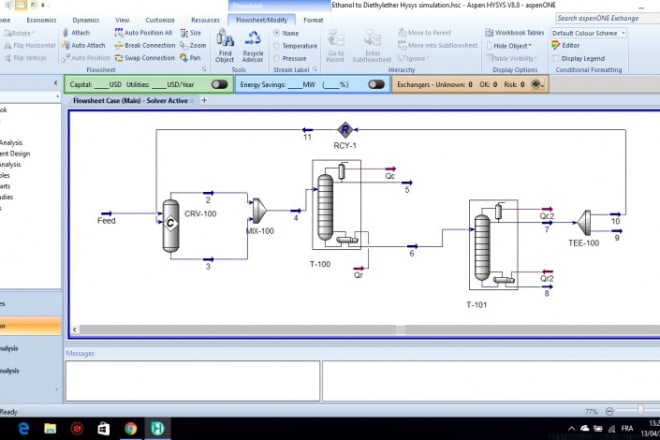The height and width of the screenshot is (440, 660).
Task: Enable the Display Legend checkbox
Action: [x=556, y=58]
